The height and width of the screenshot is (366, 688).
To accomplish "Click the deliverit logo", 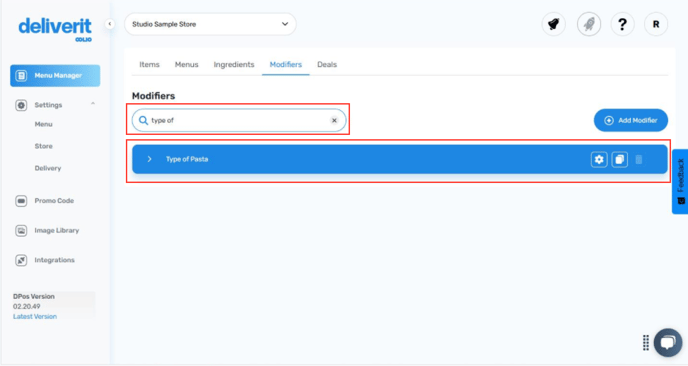I will pyautogui.click(x=55, y=29).
